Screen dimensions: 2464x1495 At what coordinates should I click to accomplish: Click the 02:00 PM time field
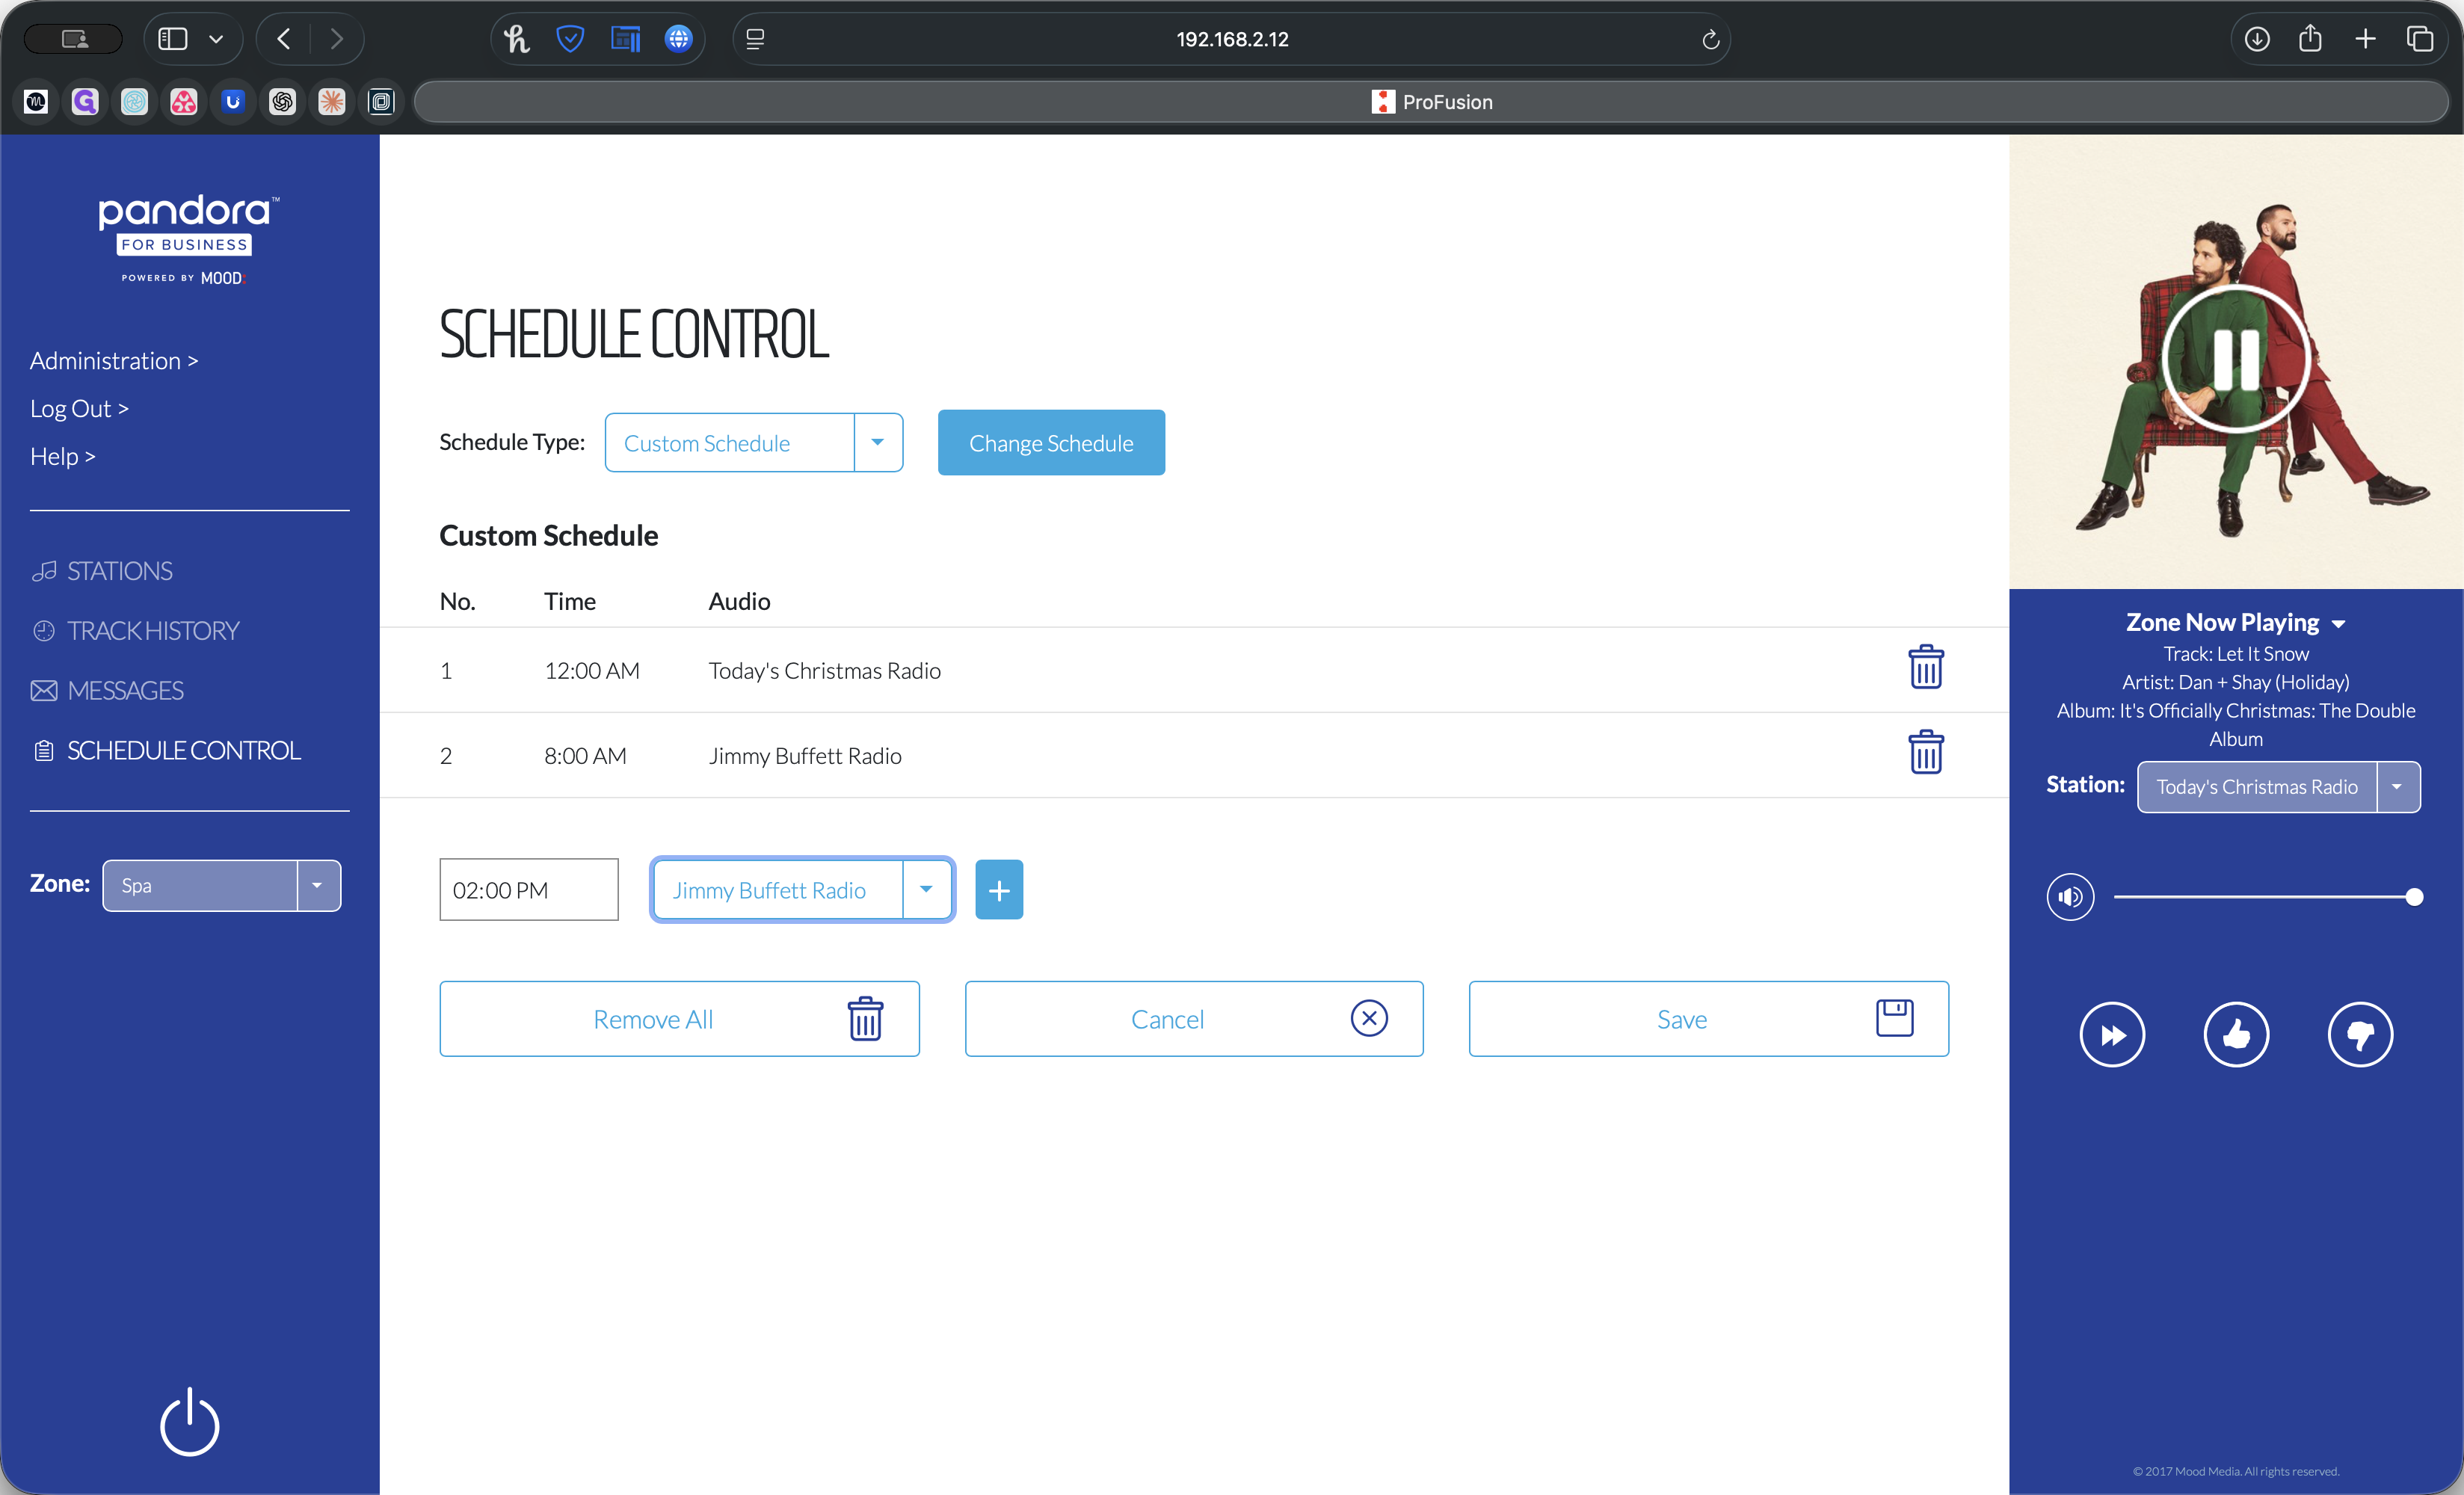[529, 889]
